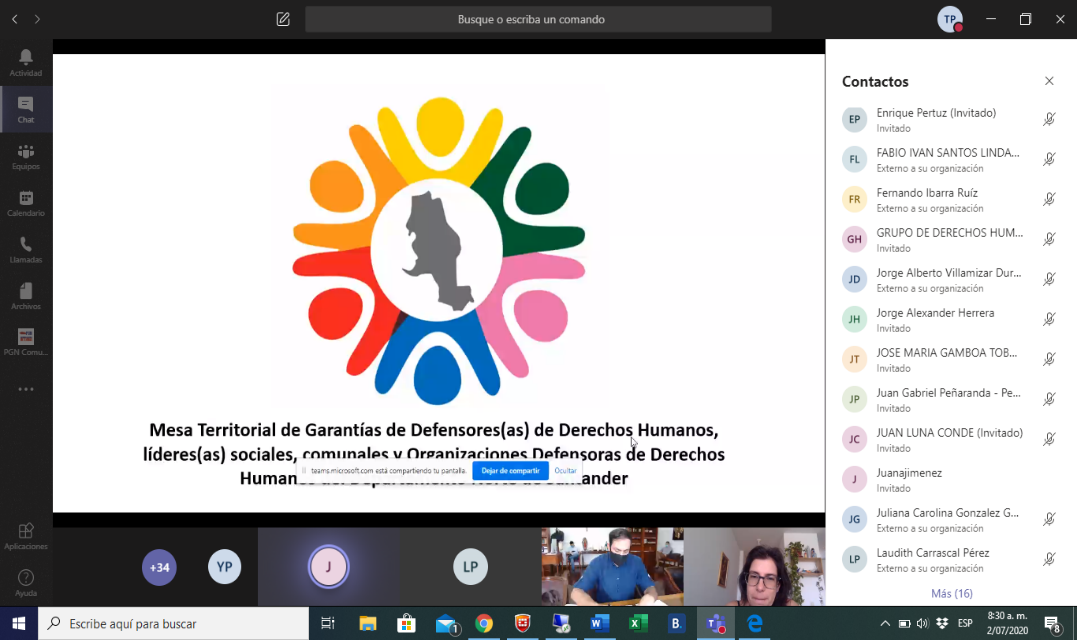Open the Calendario view
The width and height of the screenshot is (1077, 640).
(x=26, y=203)
